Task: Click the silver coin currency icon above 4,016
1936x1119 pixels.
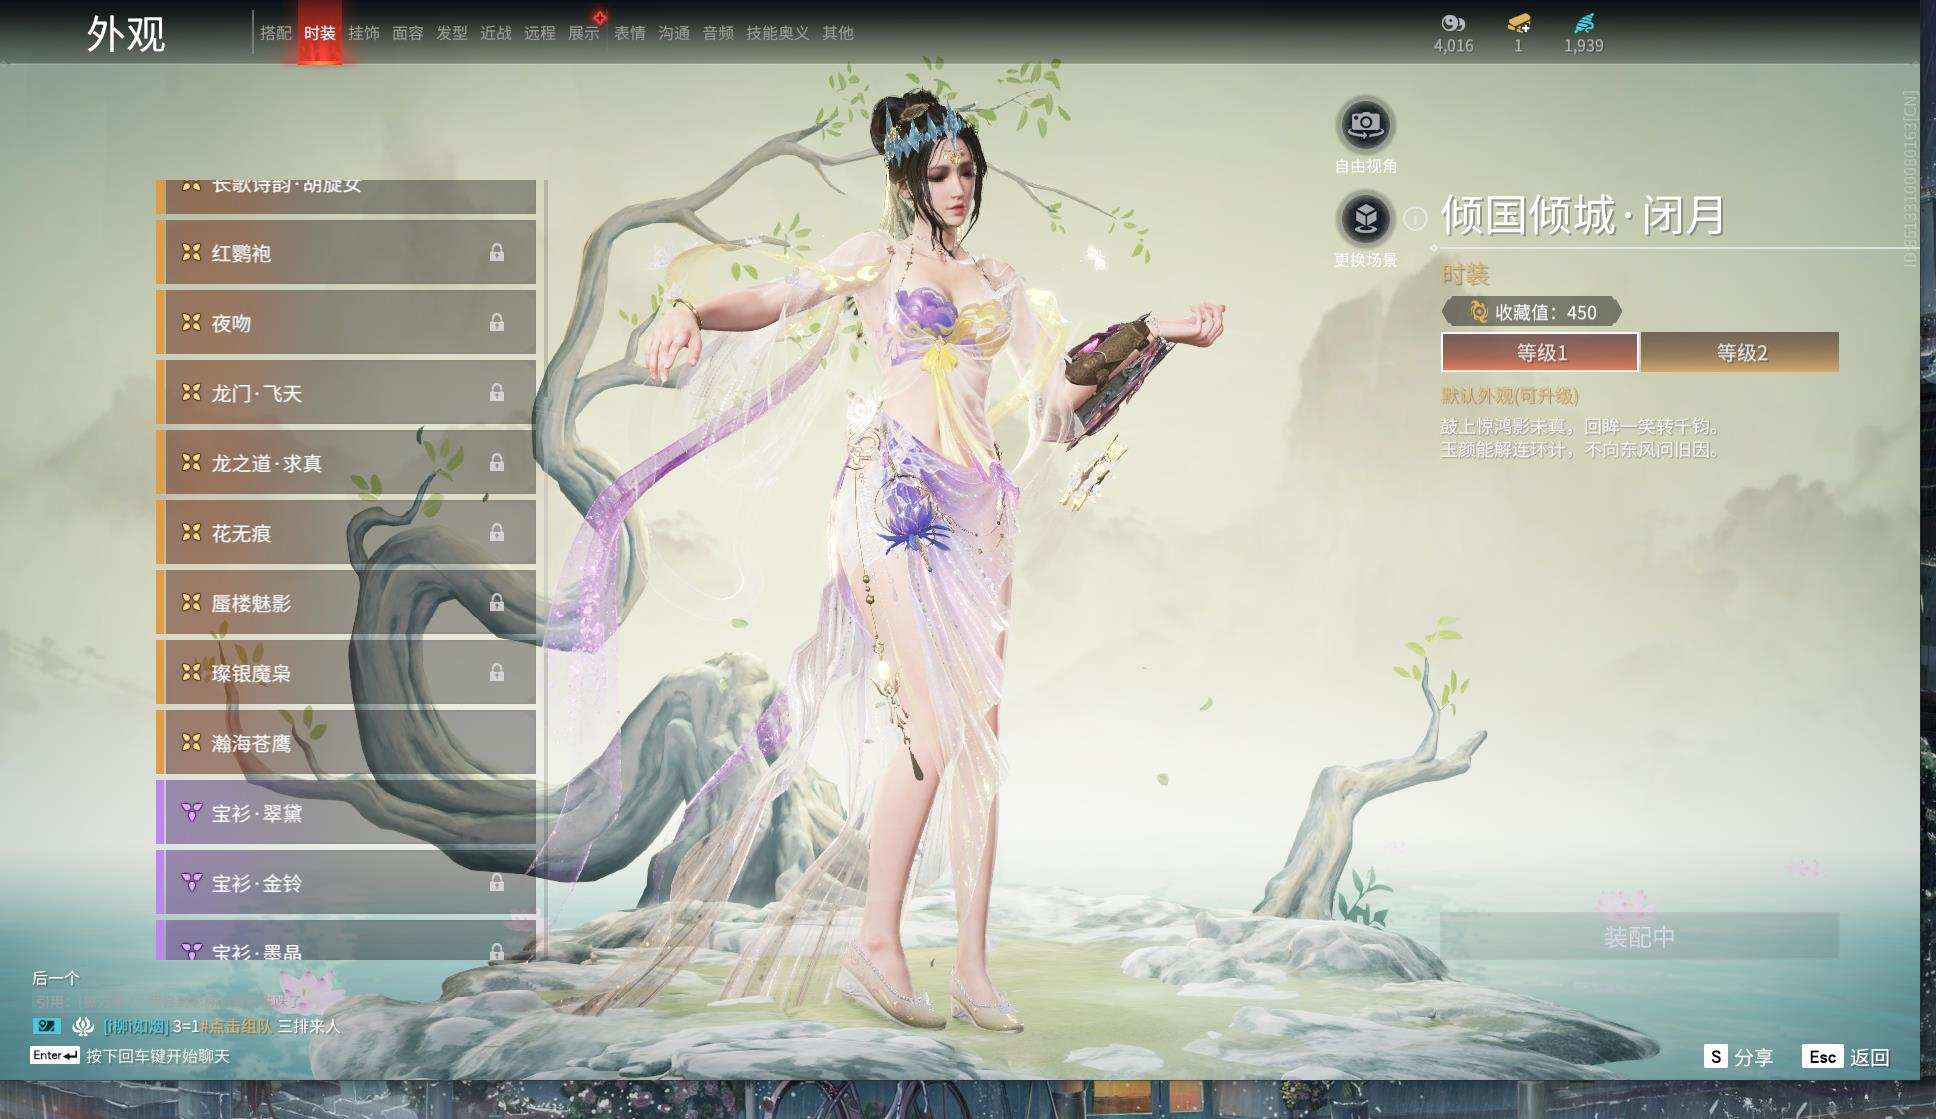Action: click(x=1453, y=23)
